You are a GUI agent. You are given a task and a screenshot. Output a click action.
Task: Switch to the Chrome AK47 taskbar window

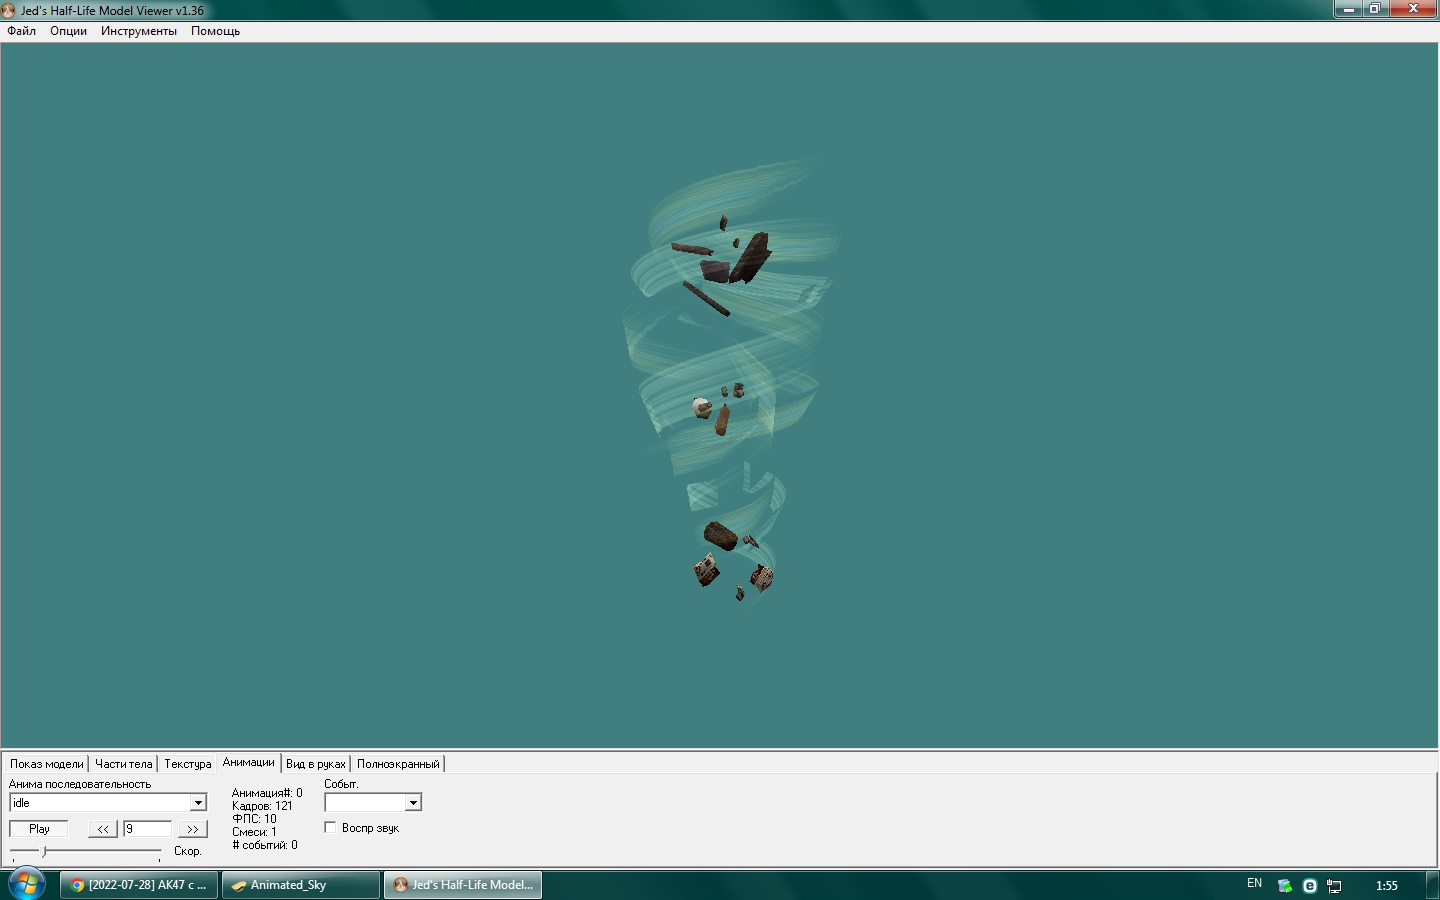[138, 885]
